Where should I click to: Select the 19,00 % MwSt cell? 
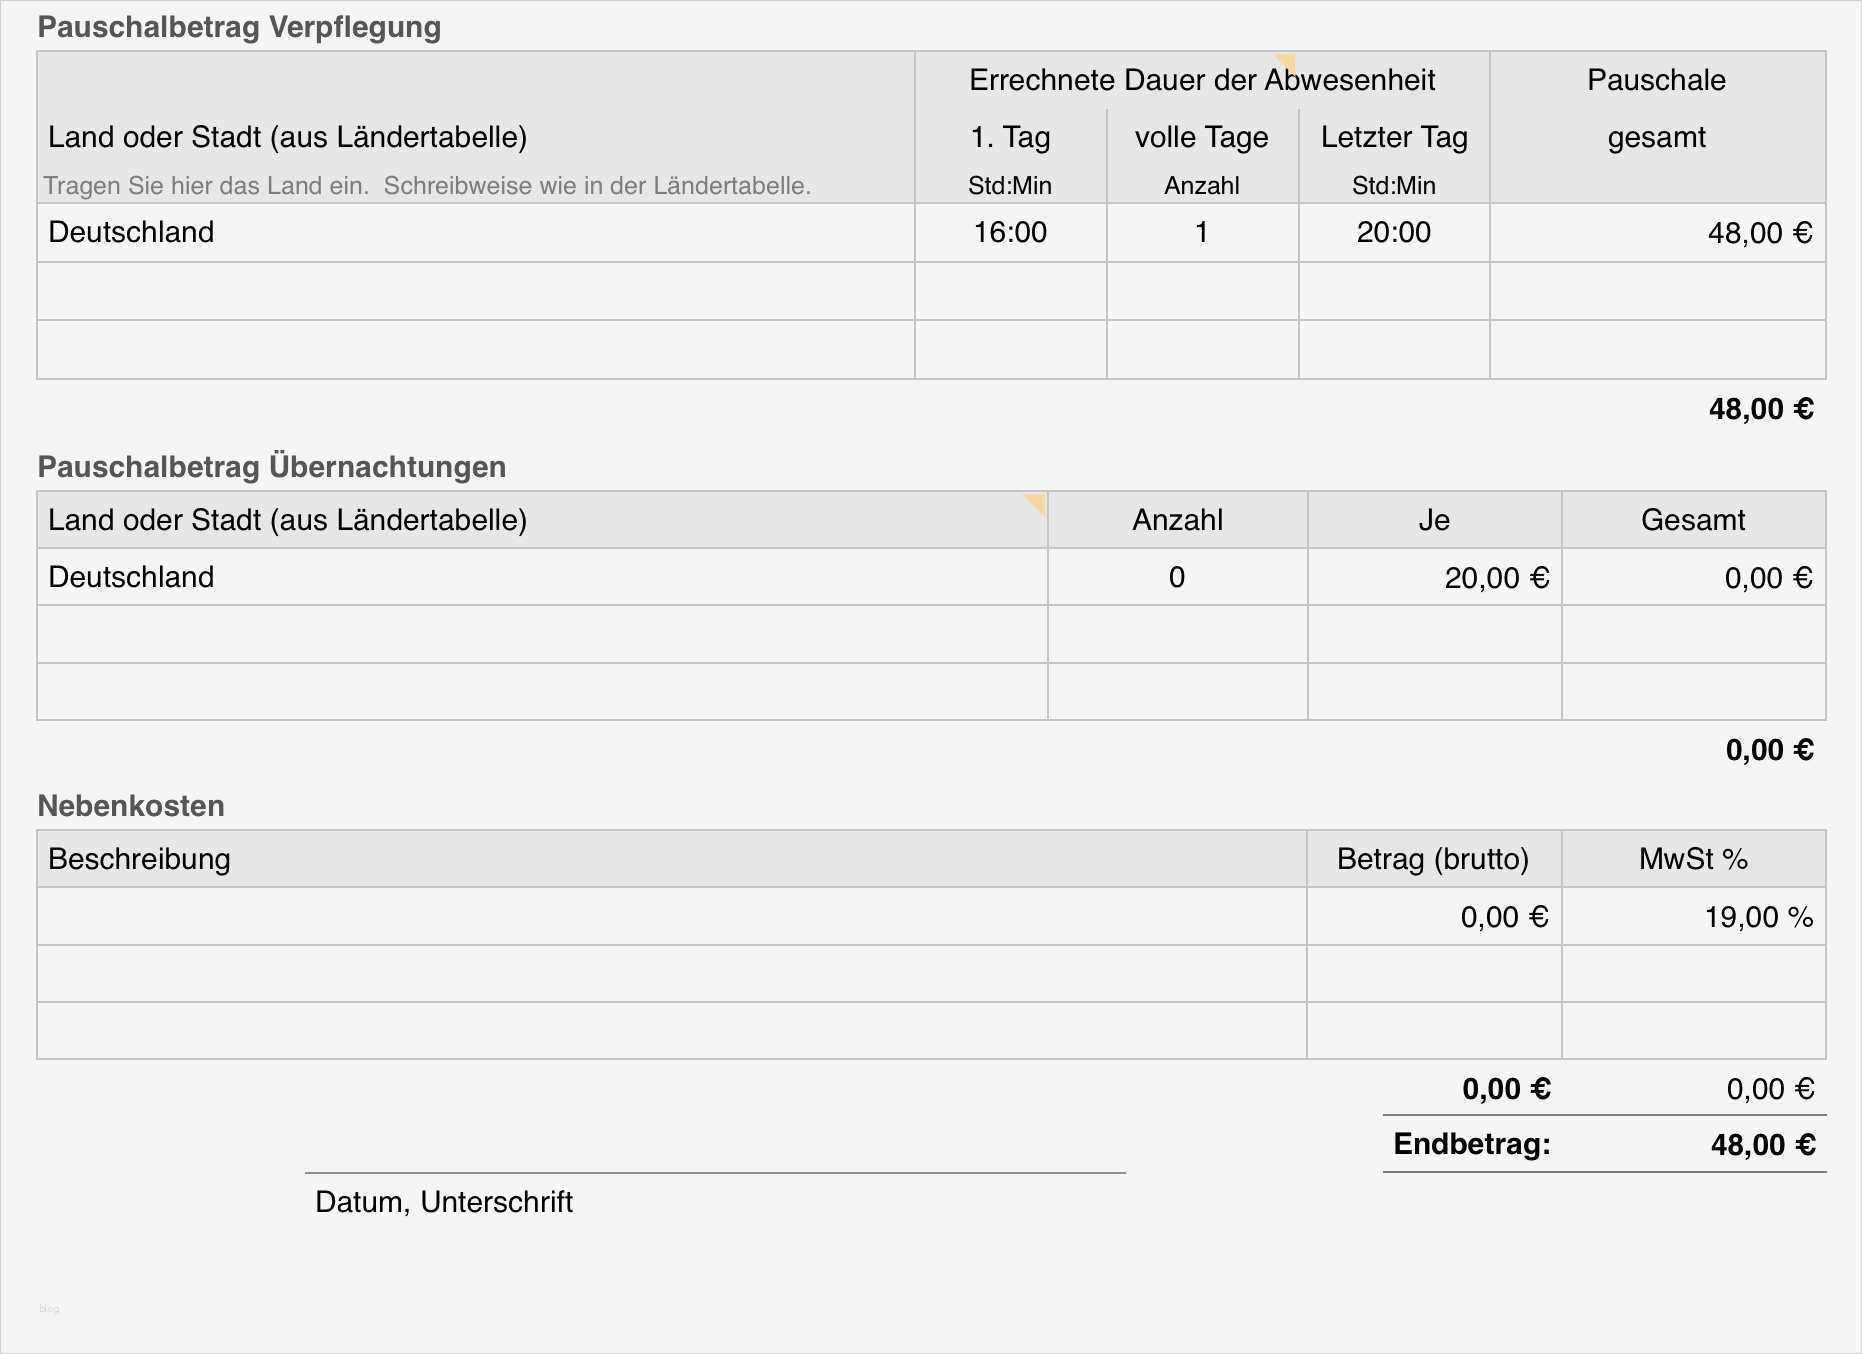click(1693, 916)
